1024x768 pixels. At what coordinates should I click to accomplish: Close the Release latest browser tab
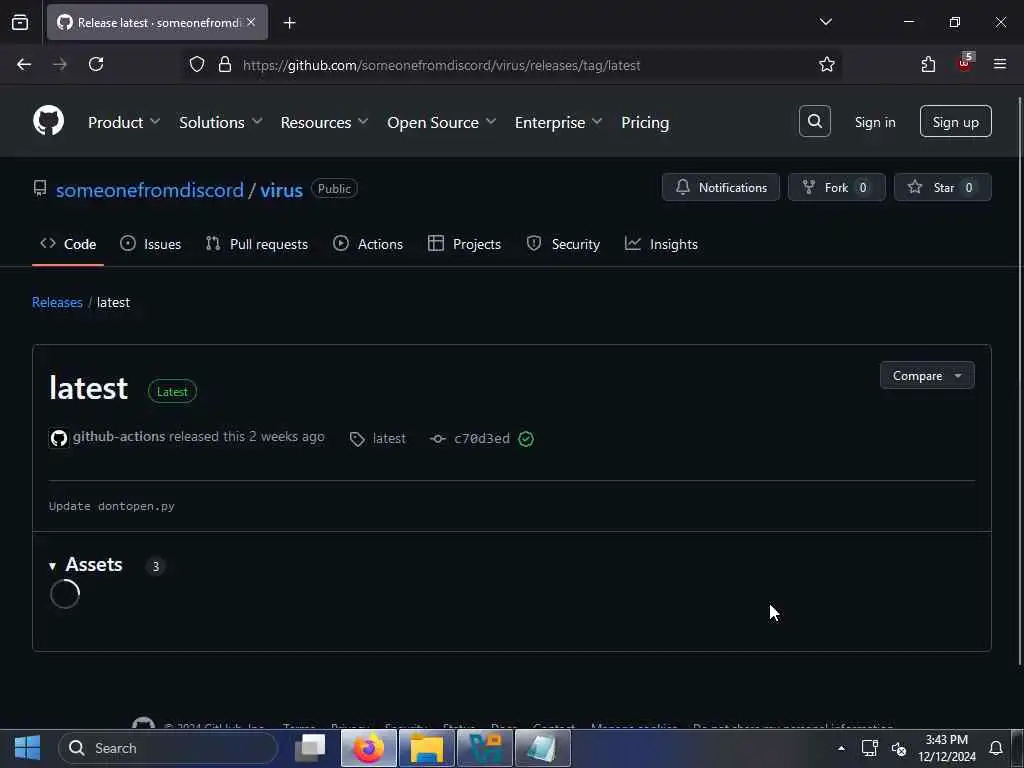click(251, 22)
